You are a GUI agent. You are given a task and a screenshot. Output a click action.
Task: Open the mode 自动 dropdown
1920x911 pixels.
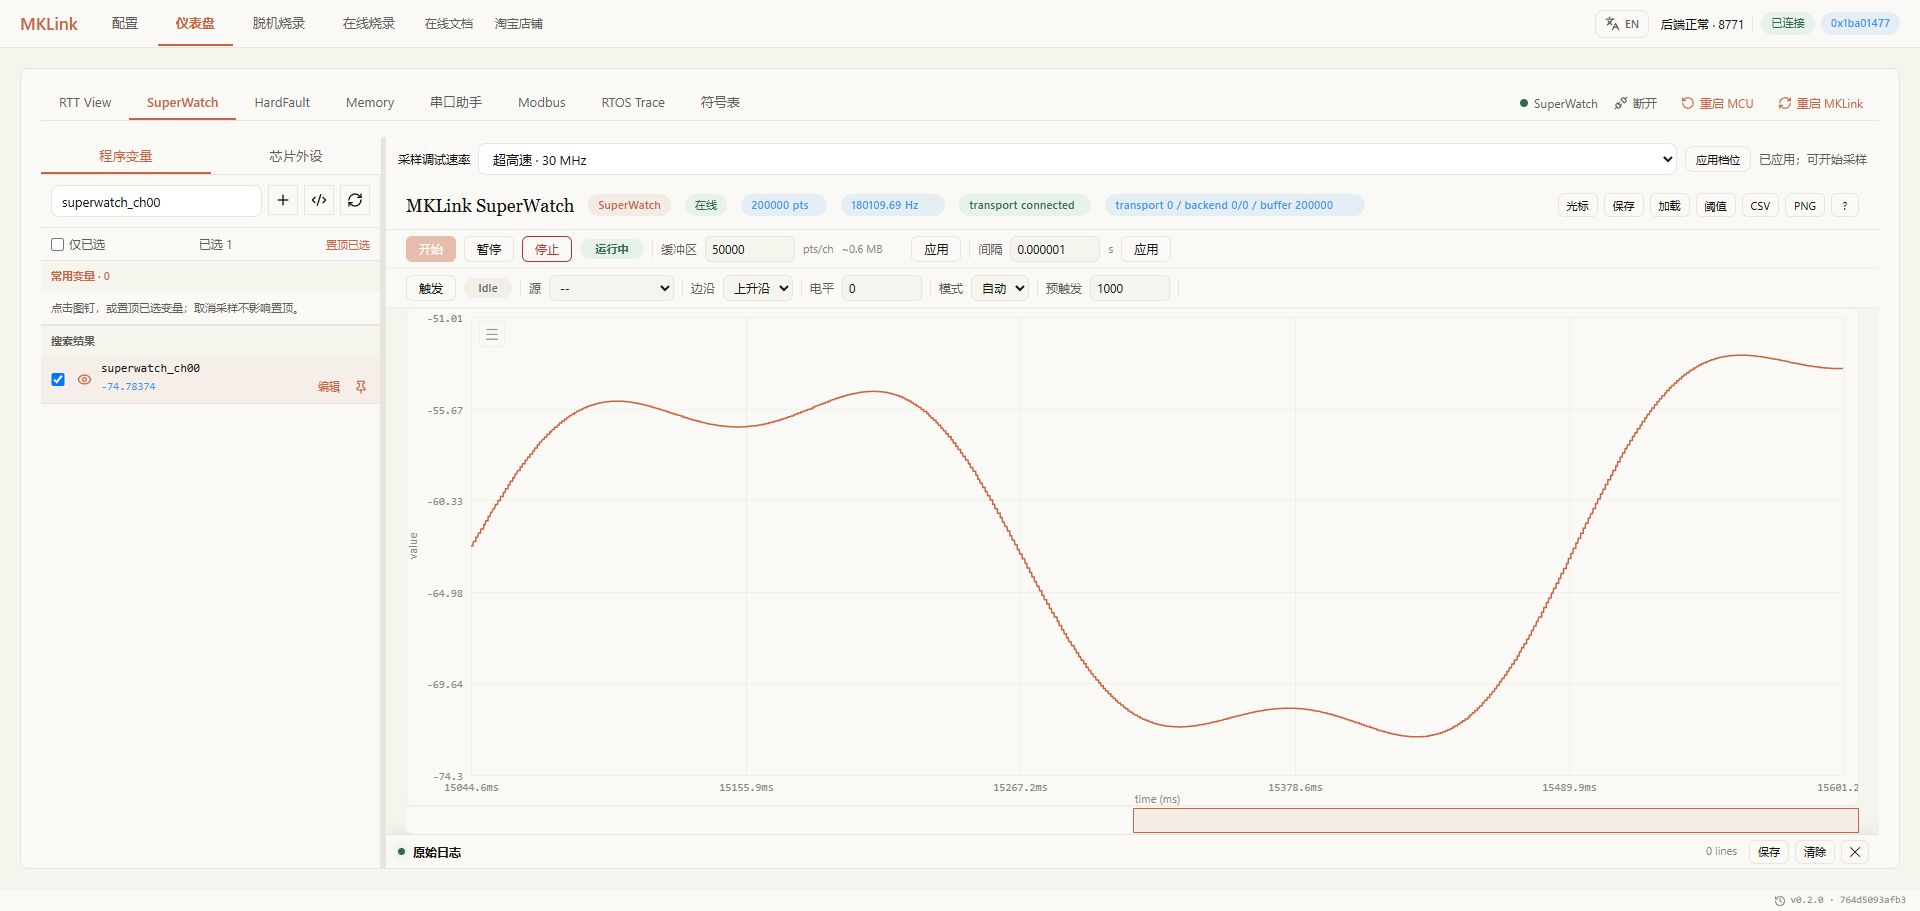1001,288
